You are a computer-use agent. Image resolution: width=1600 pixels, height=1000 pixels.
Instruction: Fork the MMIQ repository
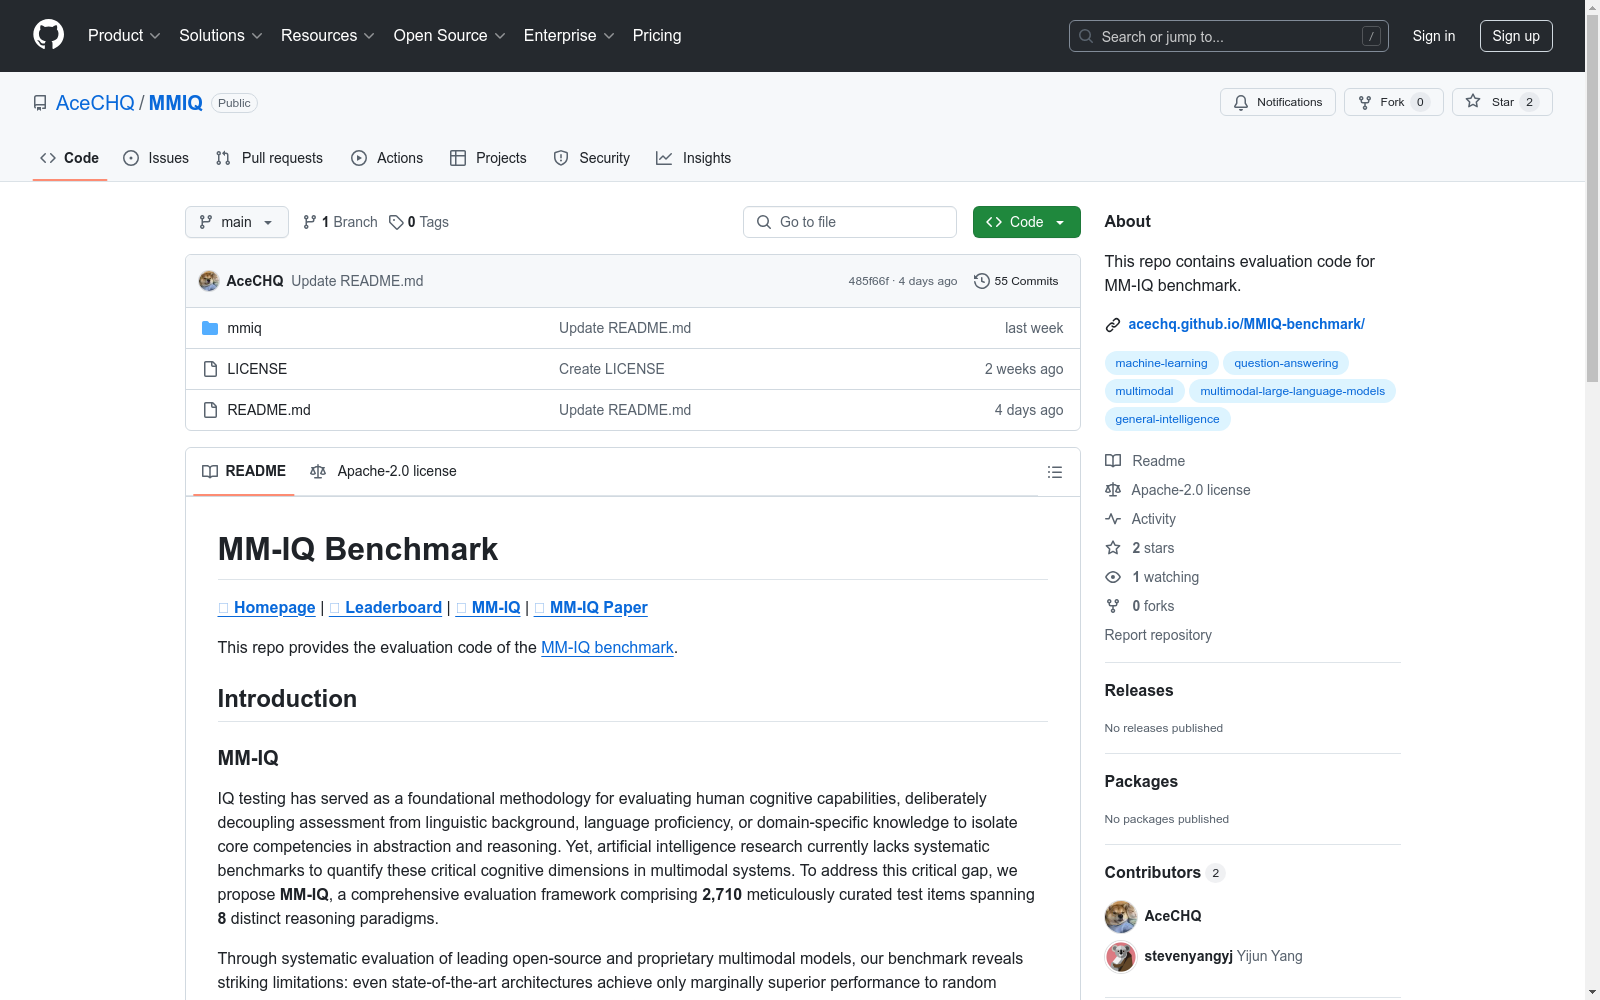pyautogui.click(x=1393, y=102)
